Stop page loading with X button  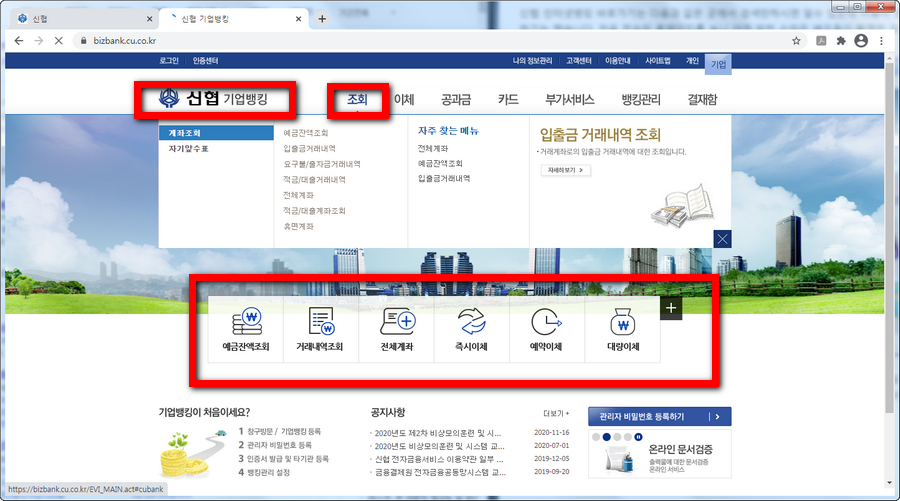click(x=59, y=41)
